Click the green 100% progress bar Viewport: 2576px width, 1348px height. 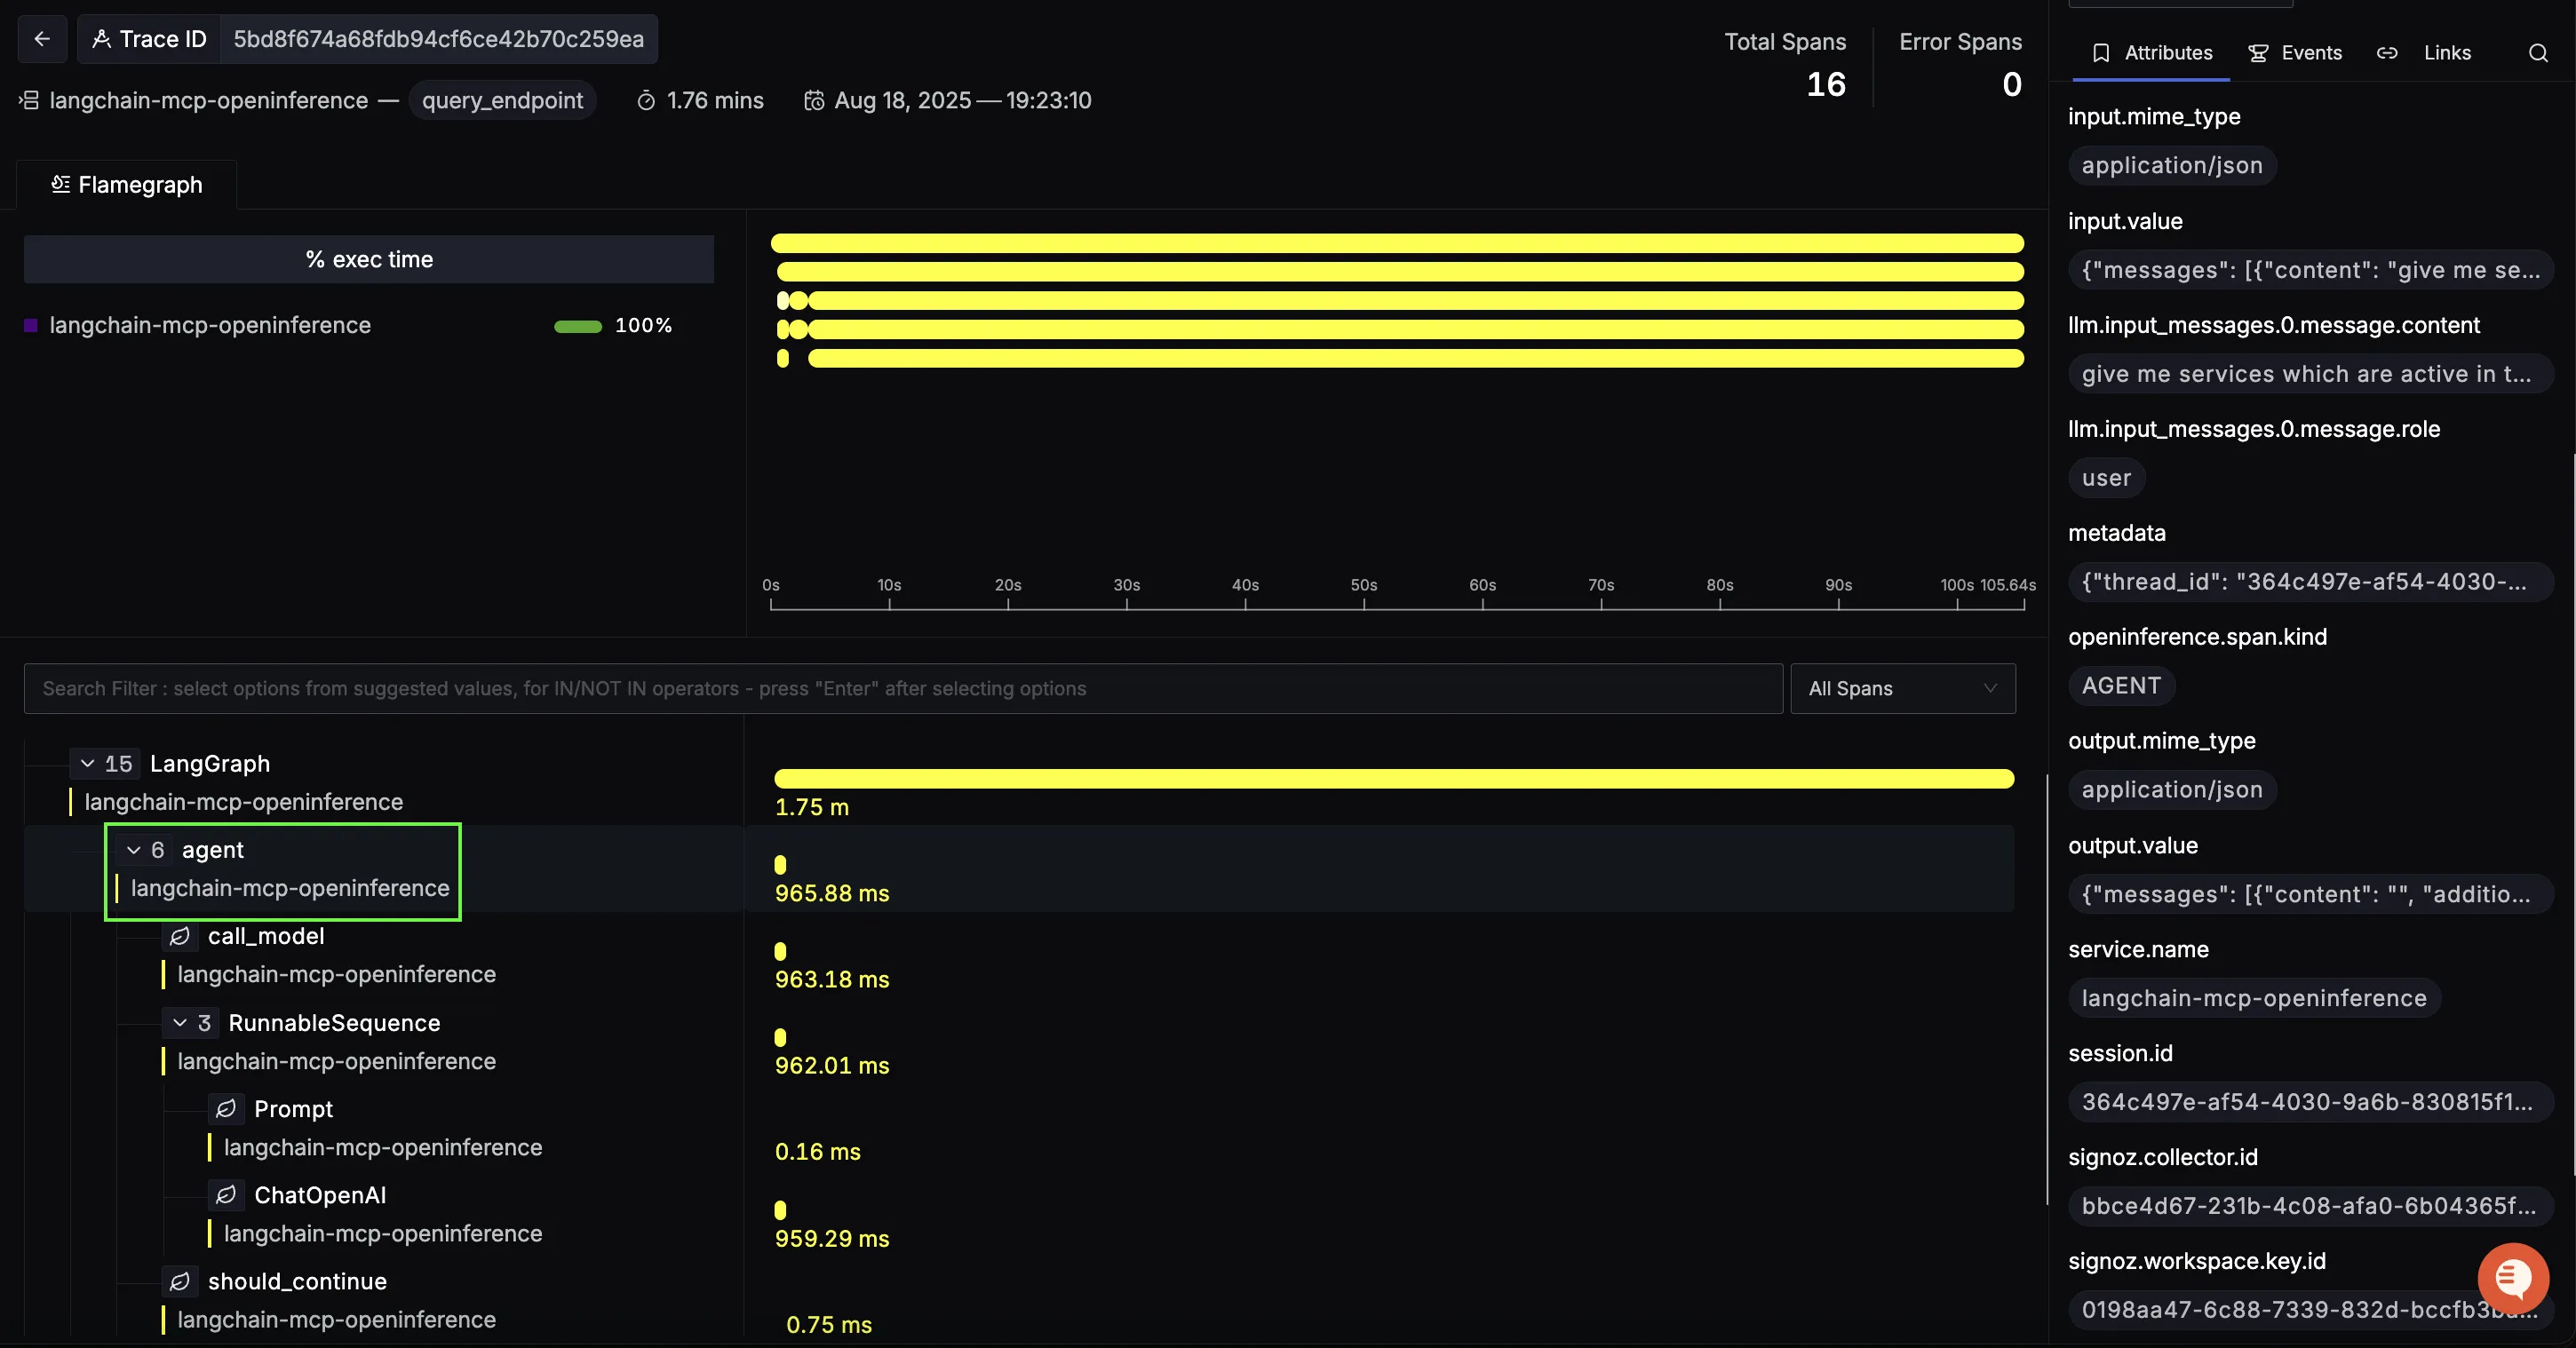pyautogui.click(x=578, y=326)
